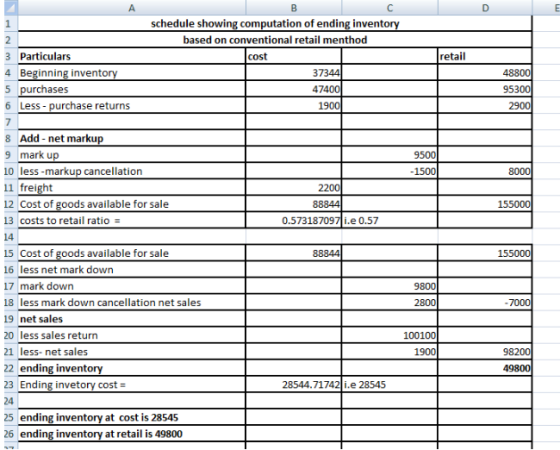560x450 pixels.
Task: Select 88844 in row 12
Action: pyautogui.click(x=294, y=204)
